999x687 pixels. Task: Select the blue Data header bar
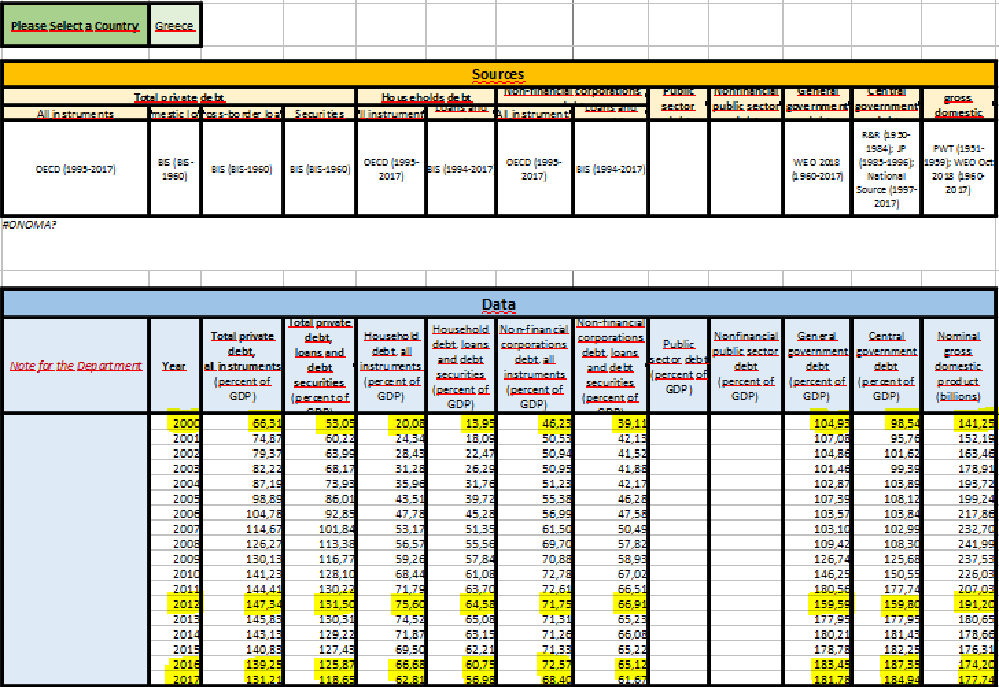point(498,304)
